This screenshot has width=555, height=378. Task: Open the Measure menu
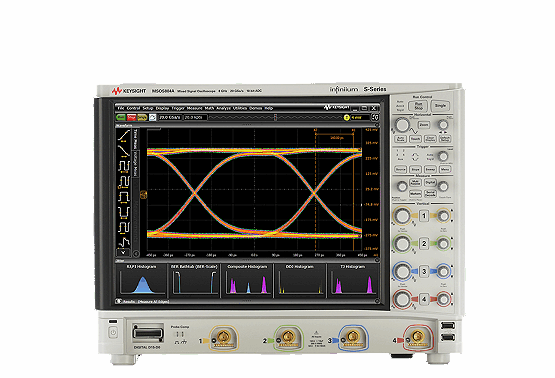[194, 108]
